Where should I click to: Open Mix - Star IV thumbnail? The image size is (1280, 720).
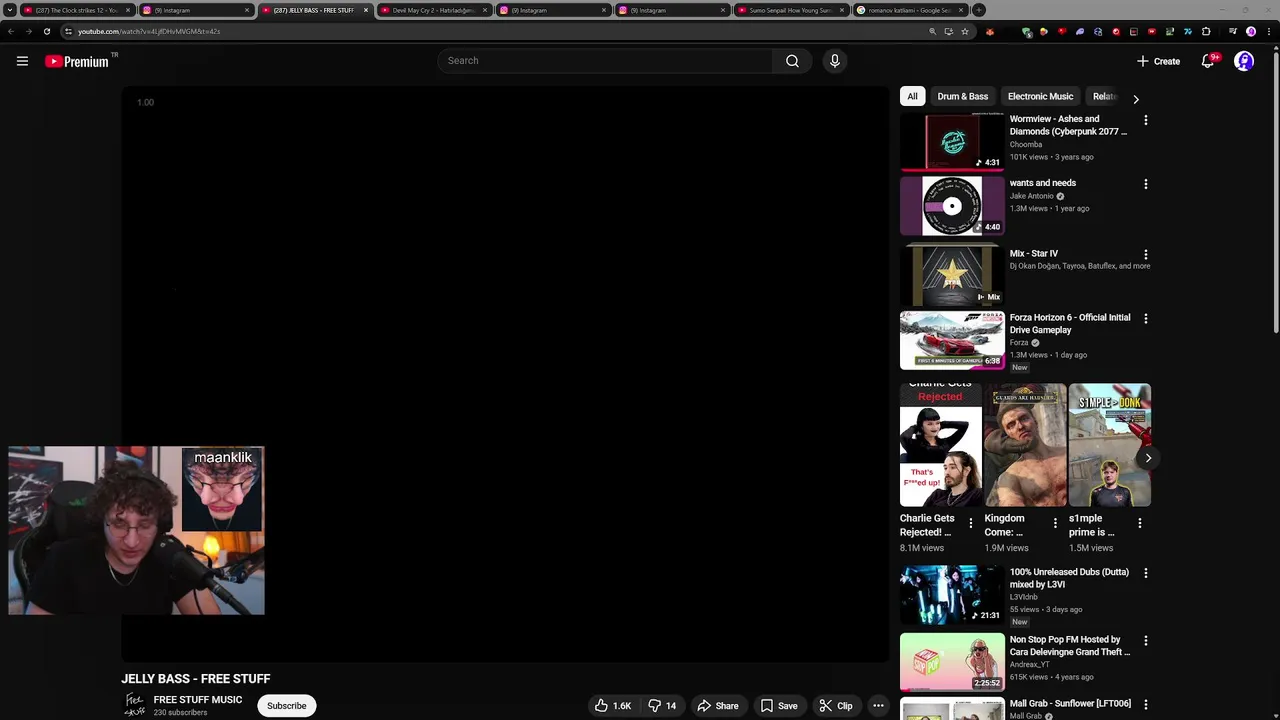point(952,275)
